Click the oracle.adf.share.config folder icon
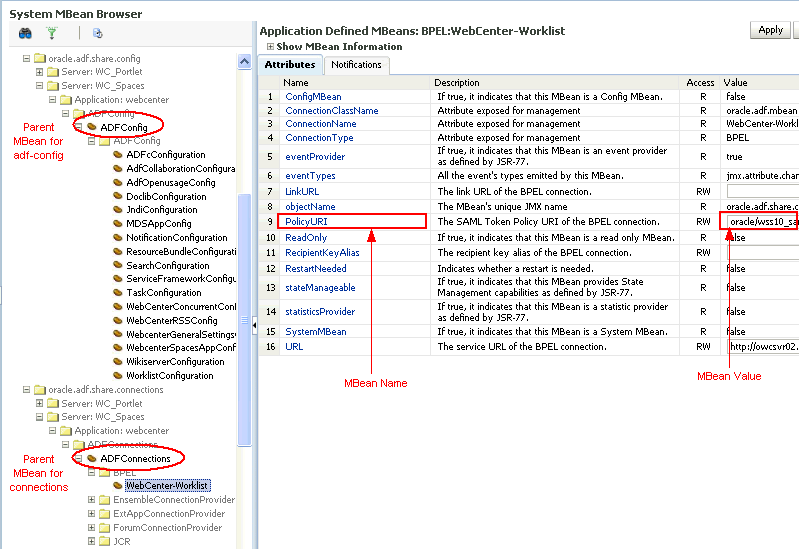The image size is (802, 549). (40, 58)
